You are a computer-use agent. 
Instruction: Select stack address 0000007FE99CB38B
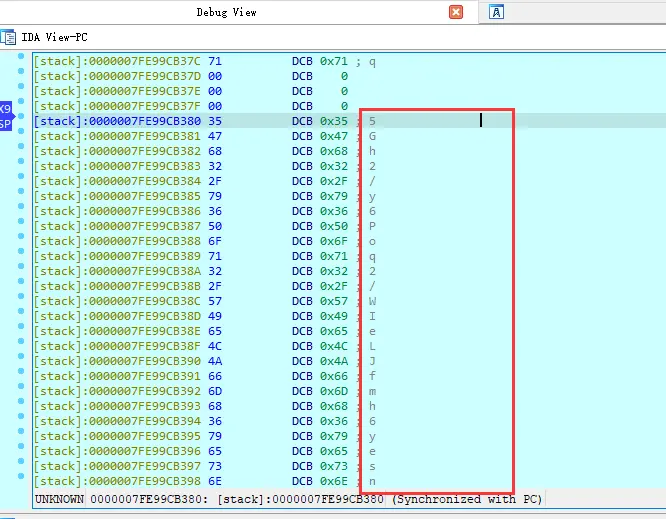(117, 286)
